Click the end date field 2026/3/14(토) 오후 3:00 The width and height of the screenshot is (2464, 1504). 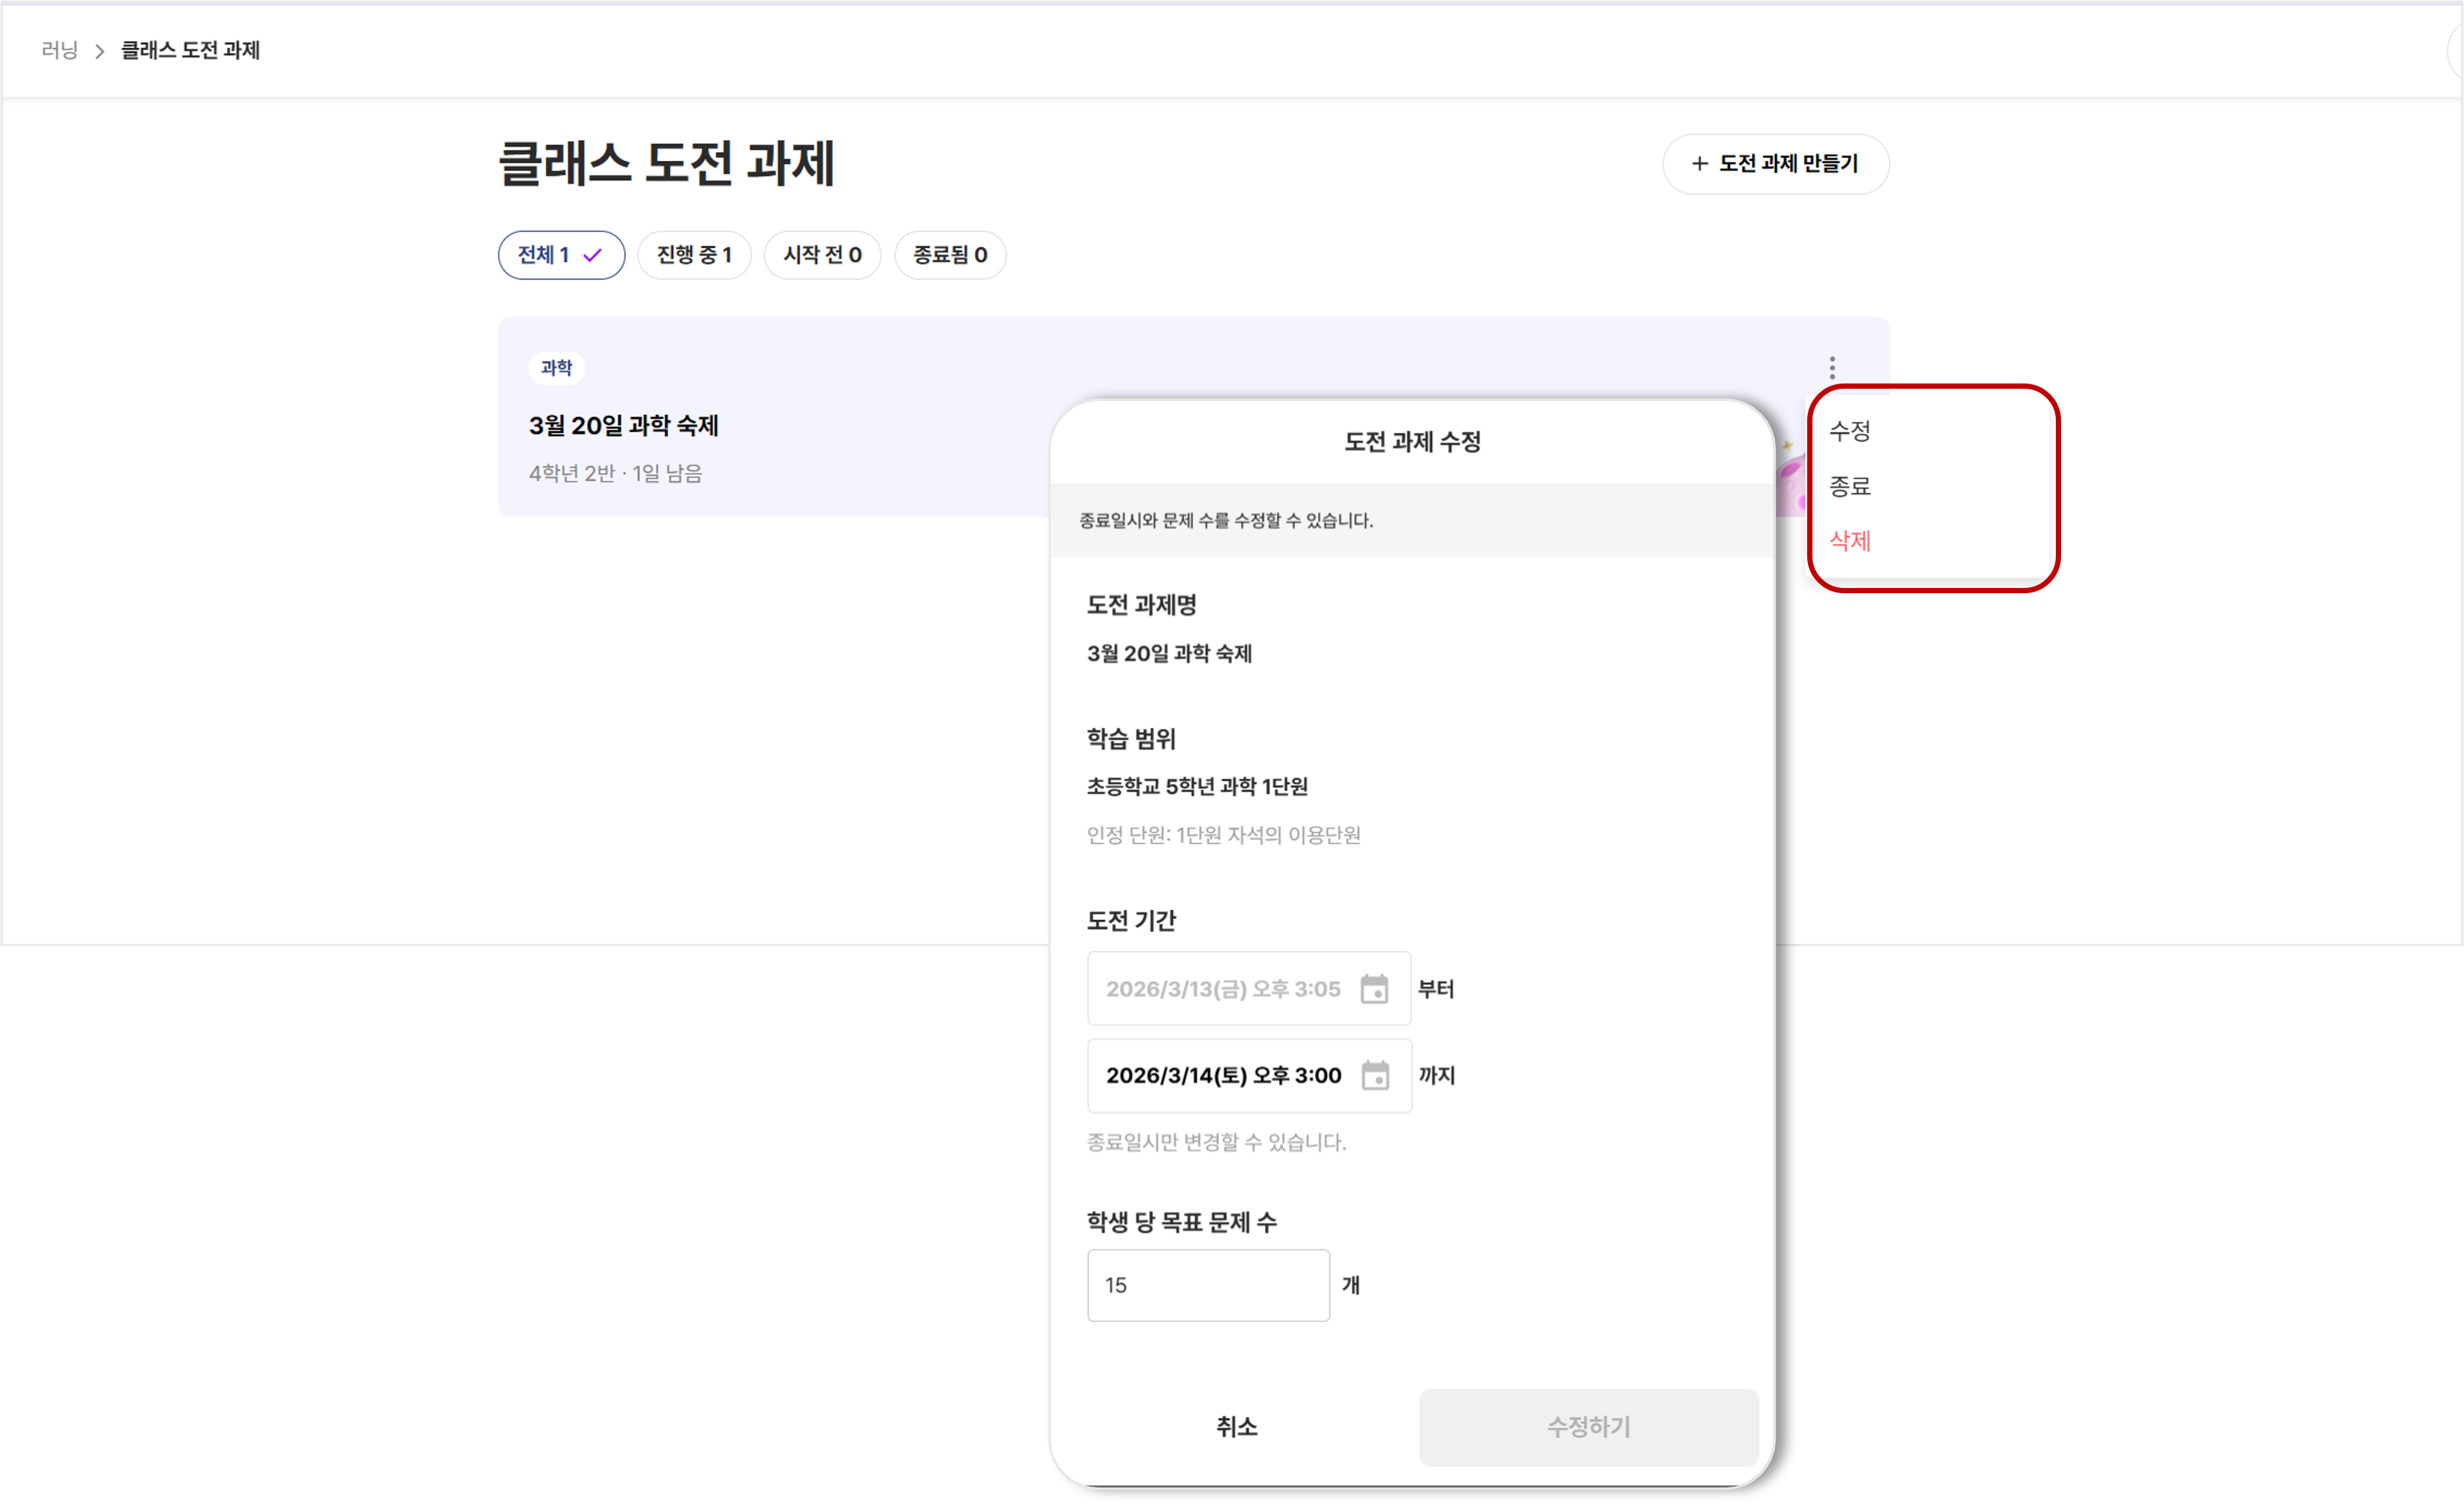coord(1249,1075)
